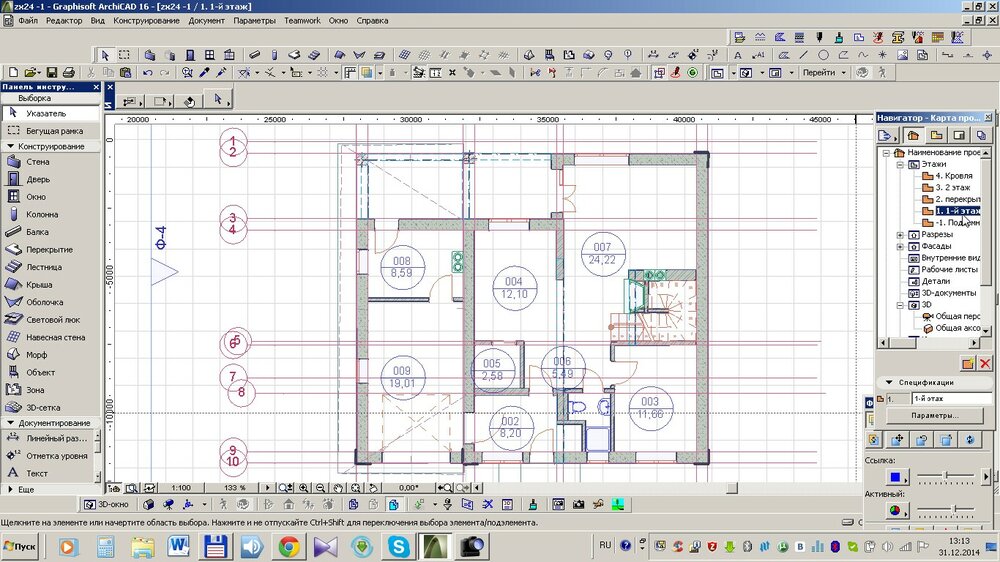Activate the Зона (Zone) tool
The width and height of the screenshot is (1000, 562).
pos(35,389)
